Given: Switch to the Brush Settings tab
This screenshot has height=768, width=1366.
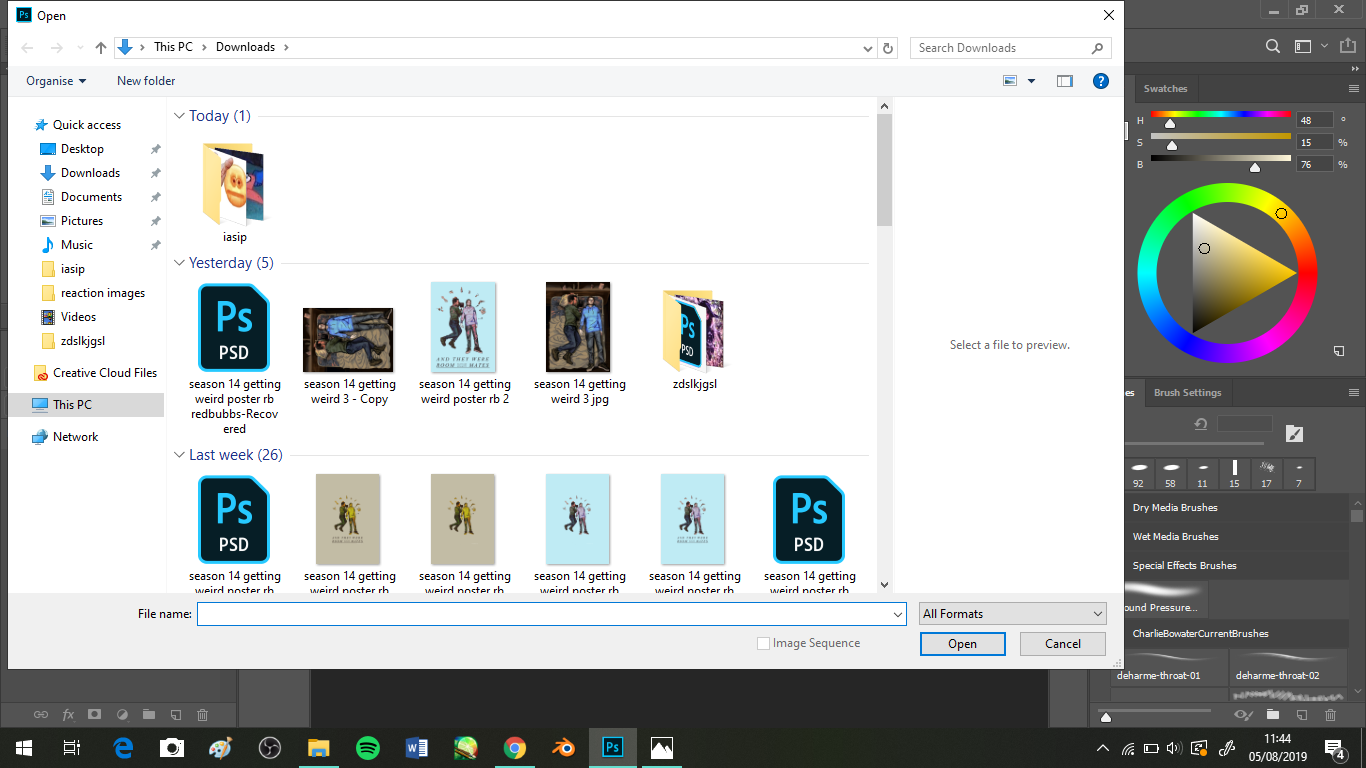Looking at the screenshot, I should click(1187, 392).
